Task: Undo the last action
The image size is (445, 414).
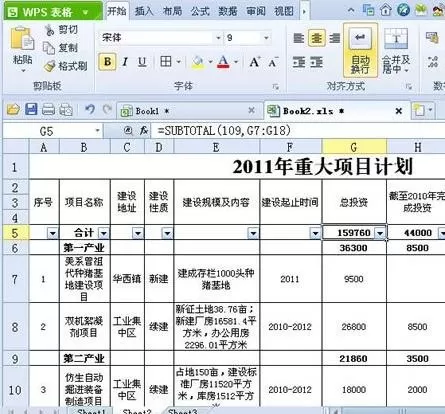Action: 90,109
